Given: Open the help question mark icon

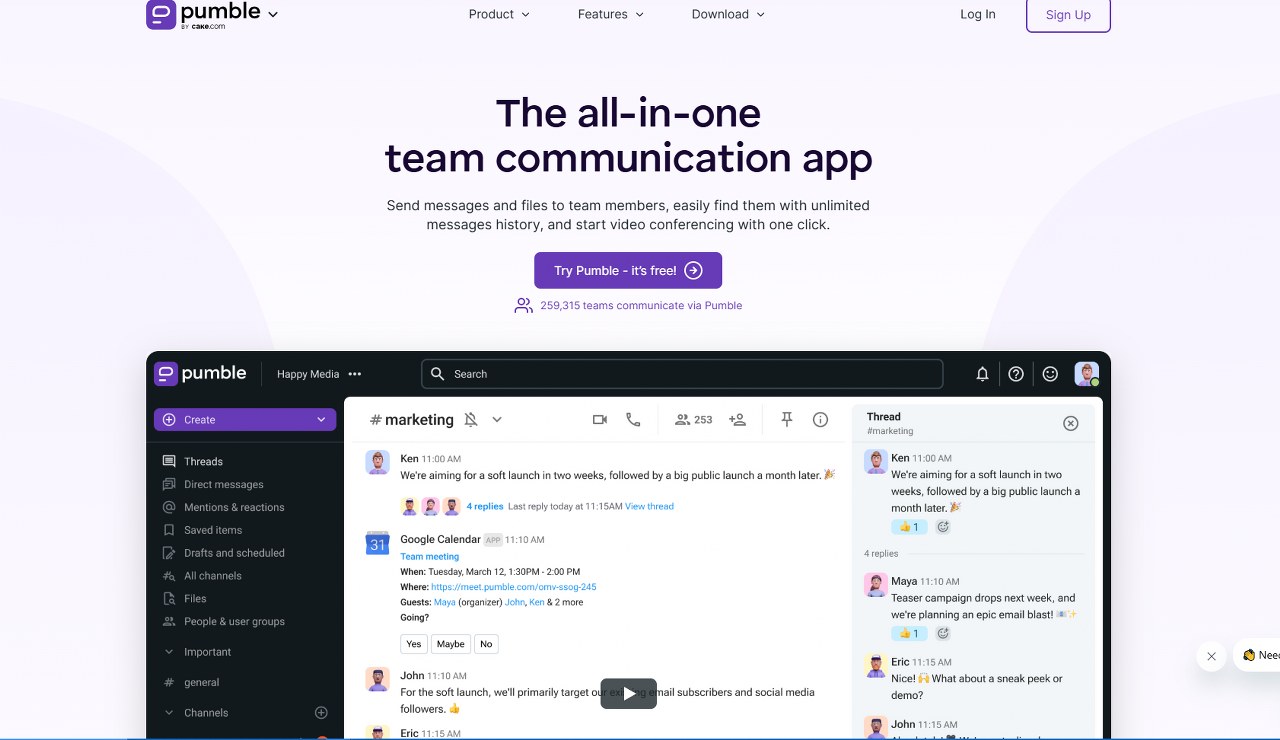Looking at the screenshot, I should coord(1016,374).
